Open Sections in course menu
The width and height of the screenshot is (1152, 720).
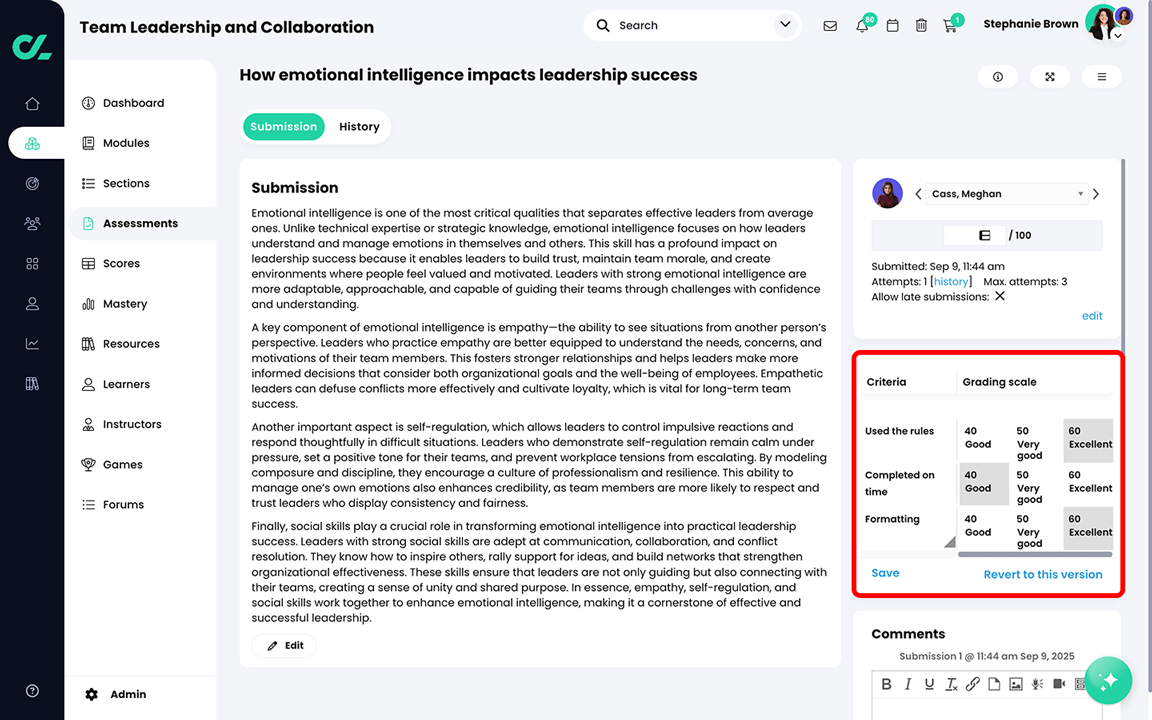coord(126,184)
